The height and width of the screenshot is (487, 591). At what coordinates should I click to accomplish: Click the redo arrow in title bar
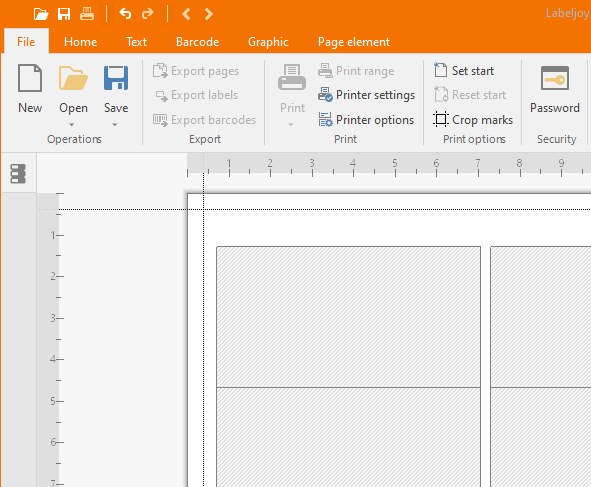tap(147, 14)
